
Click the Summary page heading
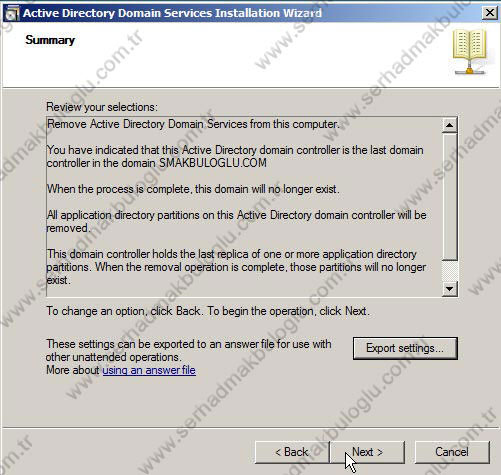(x=50, y=40)
